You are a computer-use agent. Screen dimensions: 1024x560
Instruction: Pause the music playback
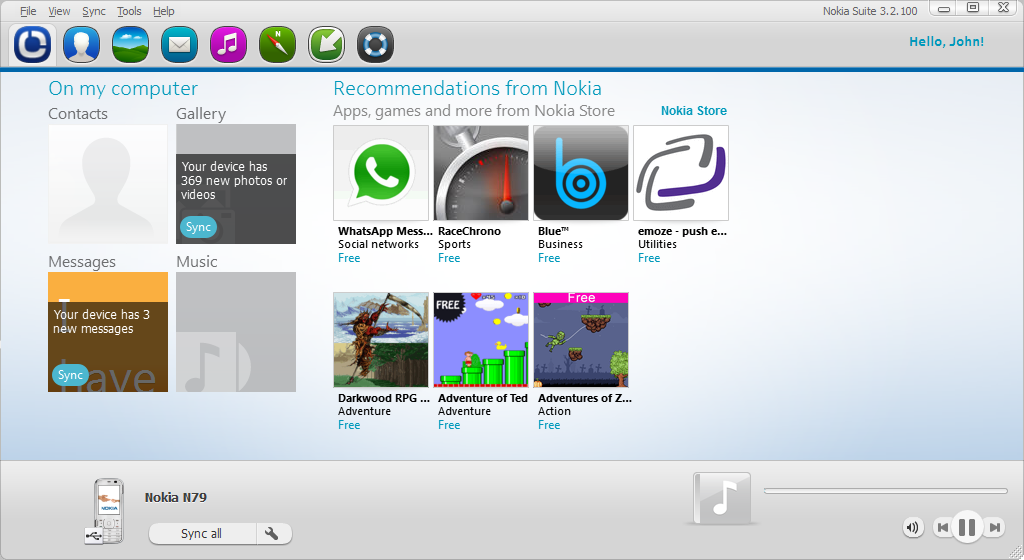coord(966,527)
